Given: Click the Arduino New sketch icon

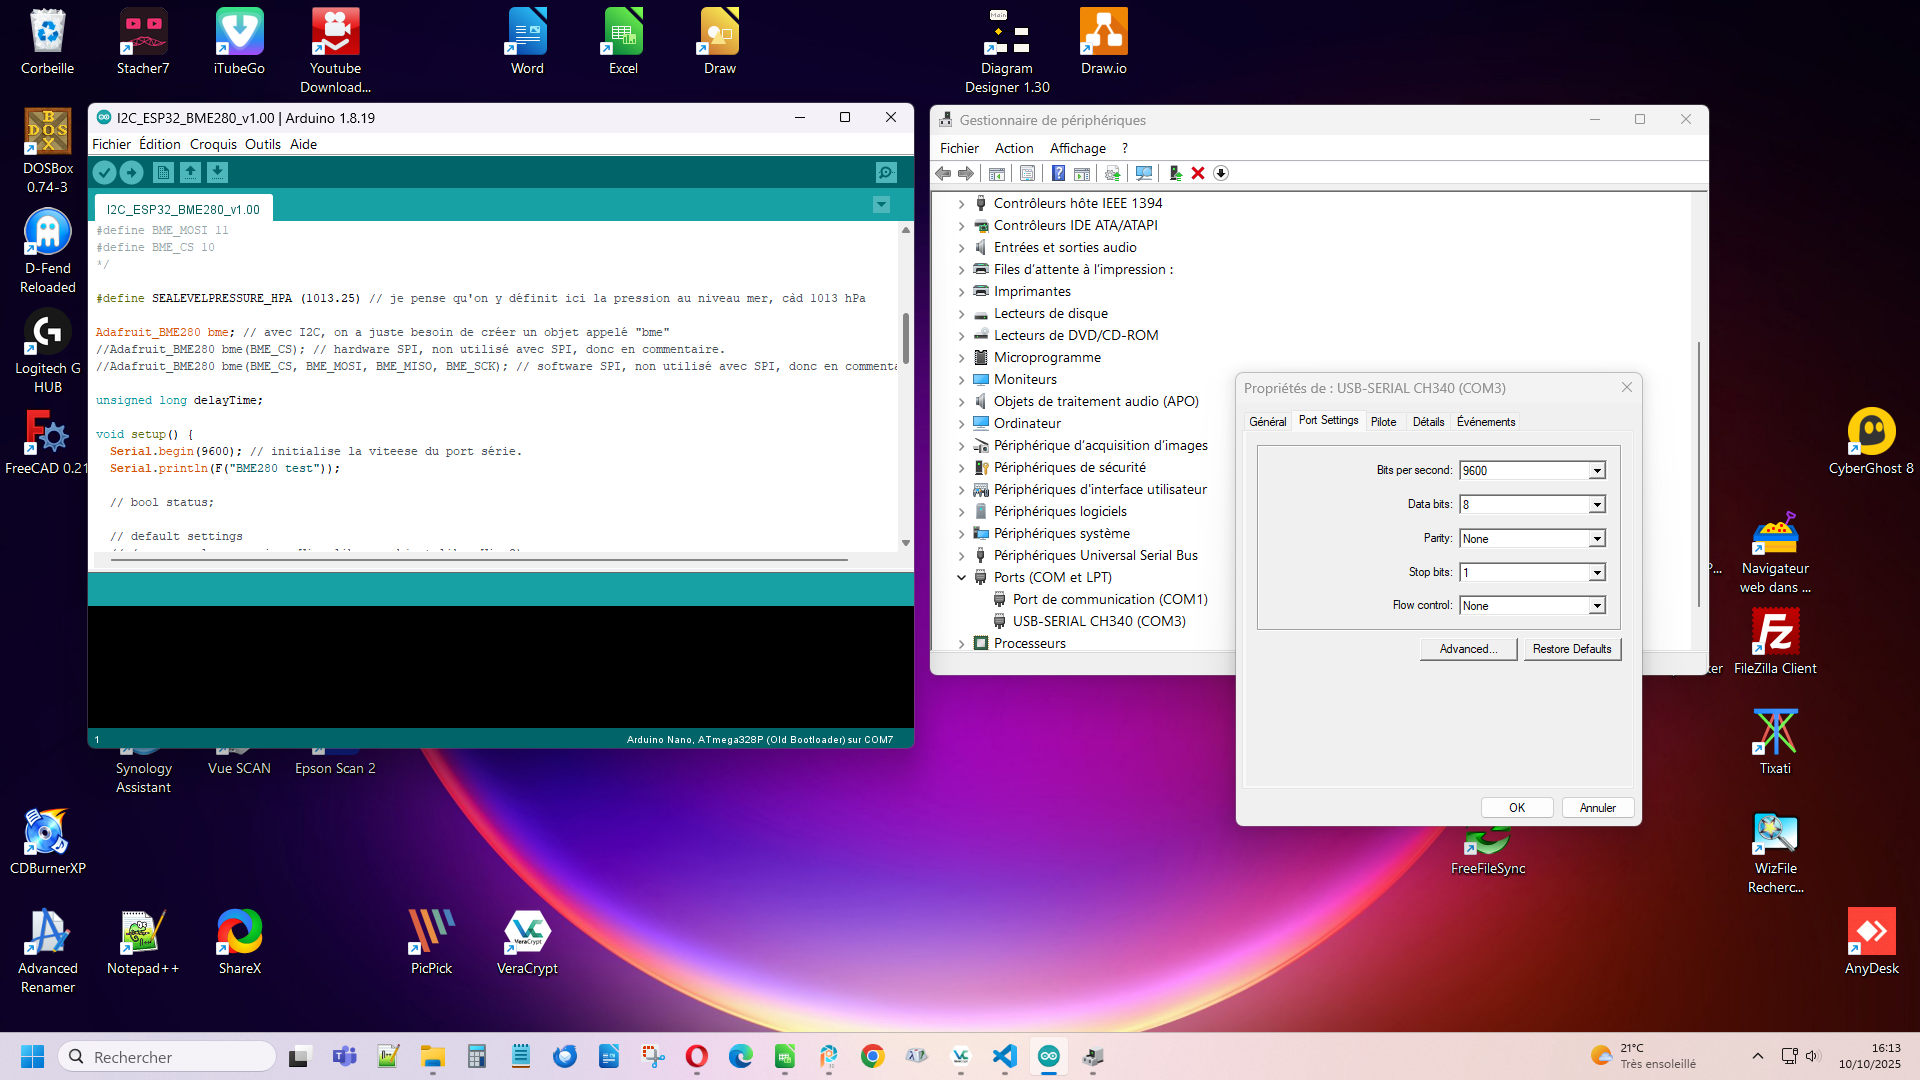Looking at the screenshot, I should pyautogui.click(x=163, y=173).
